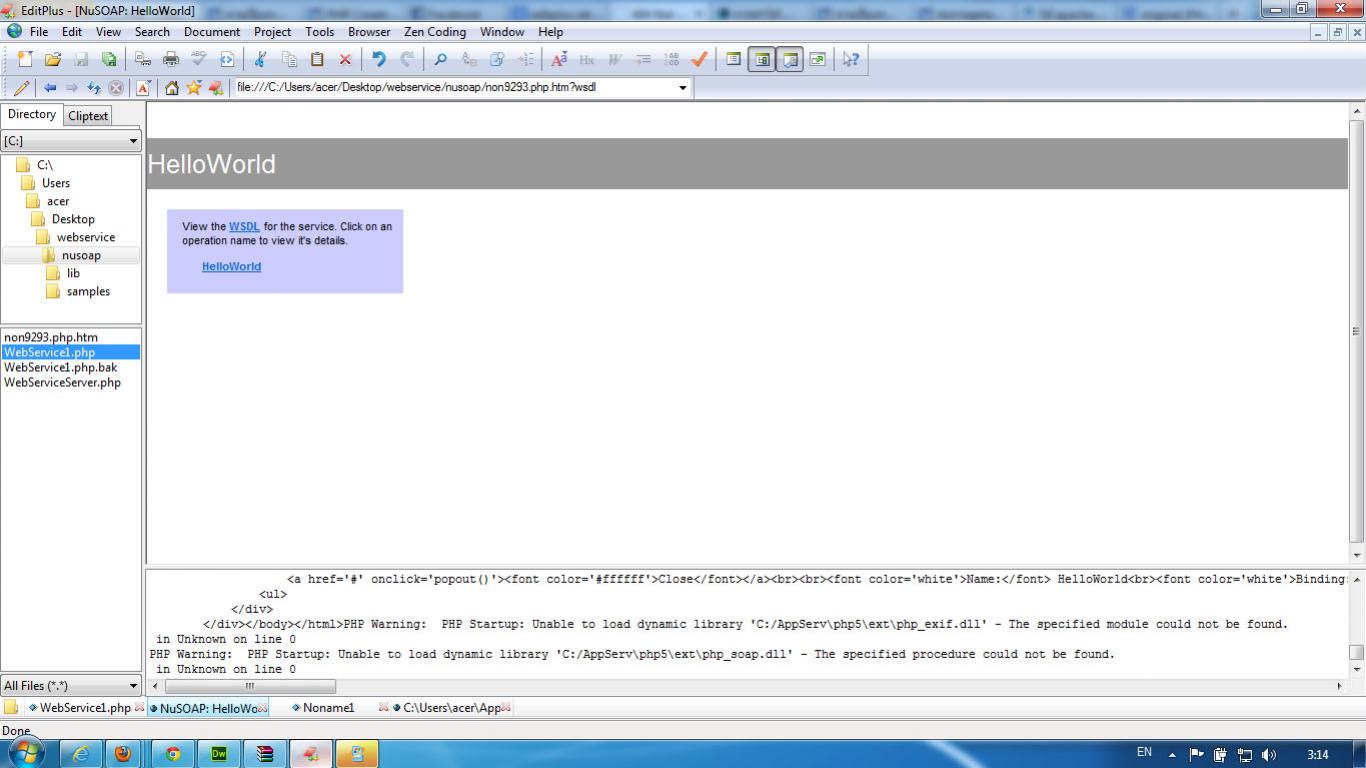This screenshot has height=768, width=1366.
Task: Open the Document menu
Action: click(x=212, y=31)
